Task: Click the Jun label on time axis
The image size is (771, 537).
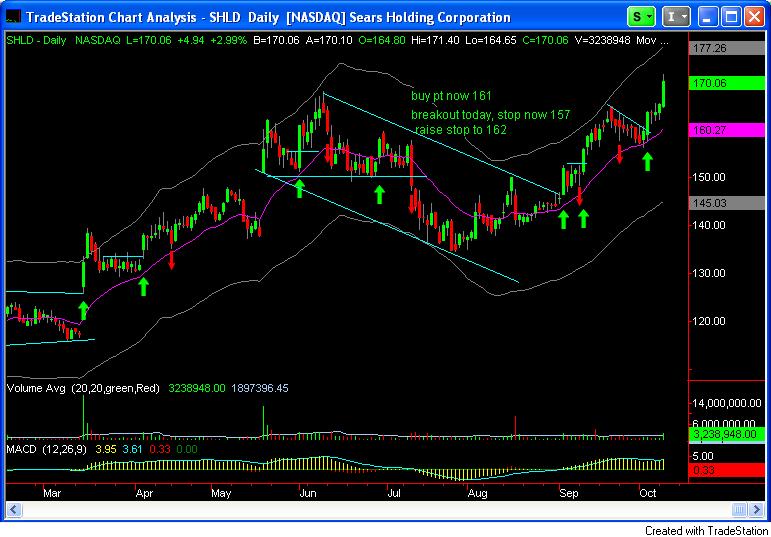Action: 308,493
